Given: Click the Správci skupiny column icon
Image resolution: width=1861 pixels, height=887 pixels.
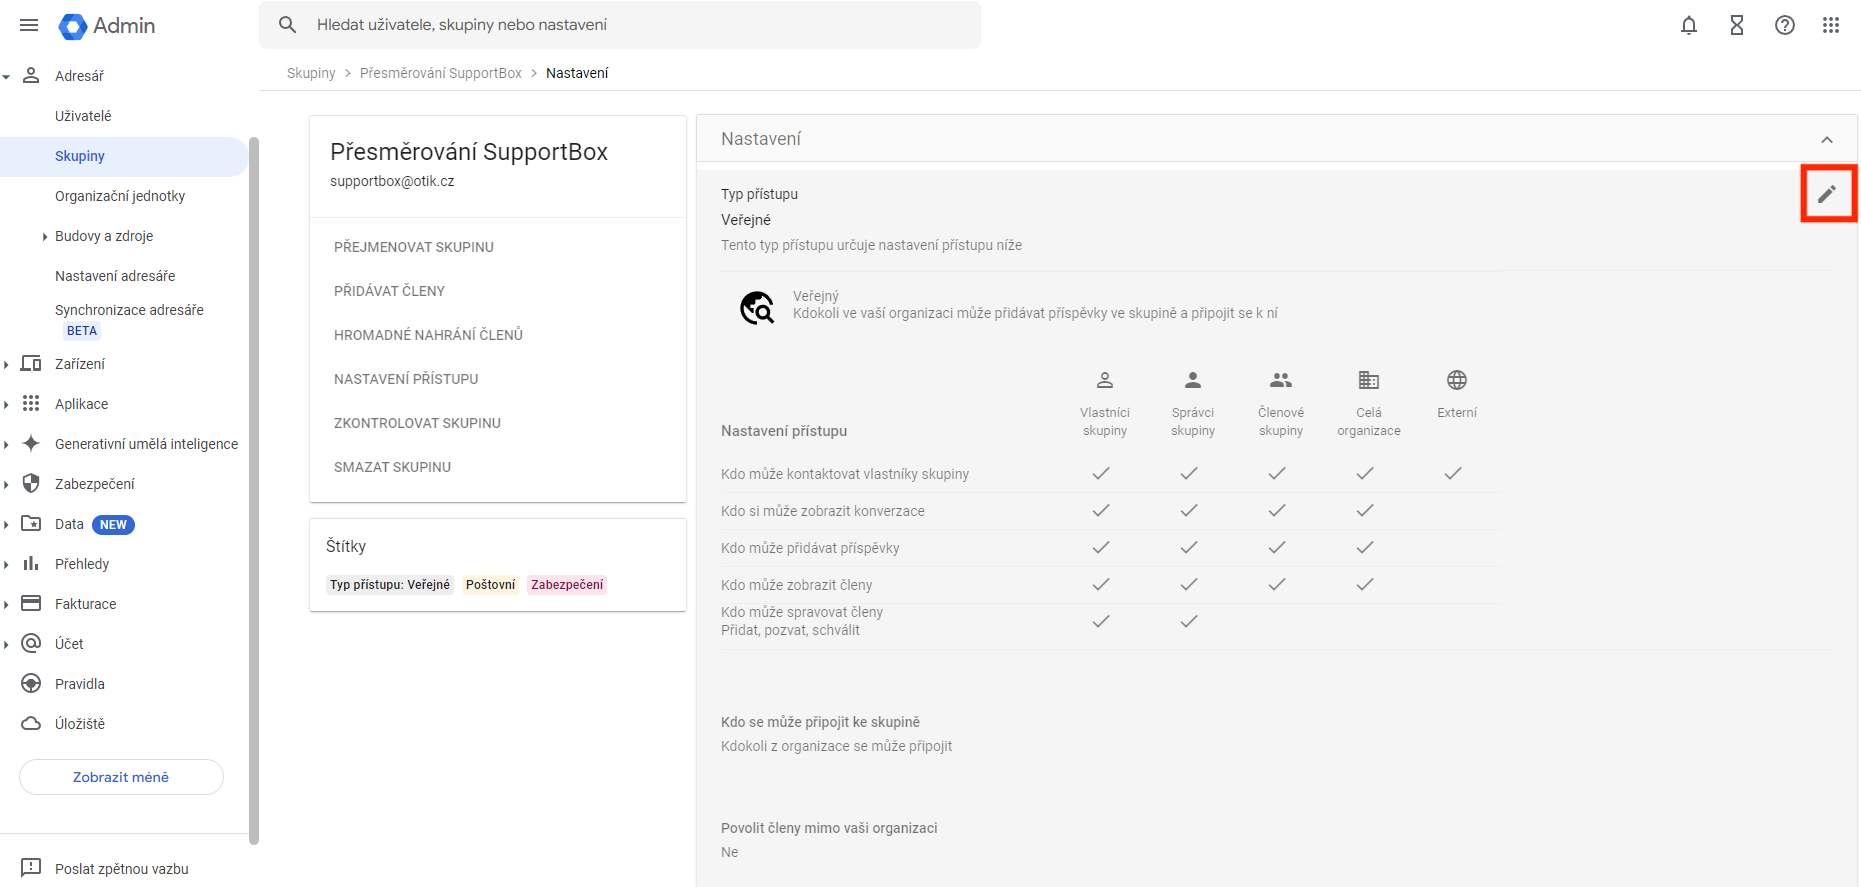Looking at the screenshot, I should tap(1193, 380).
